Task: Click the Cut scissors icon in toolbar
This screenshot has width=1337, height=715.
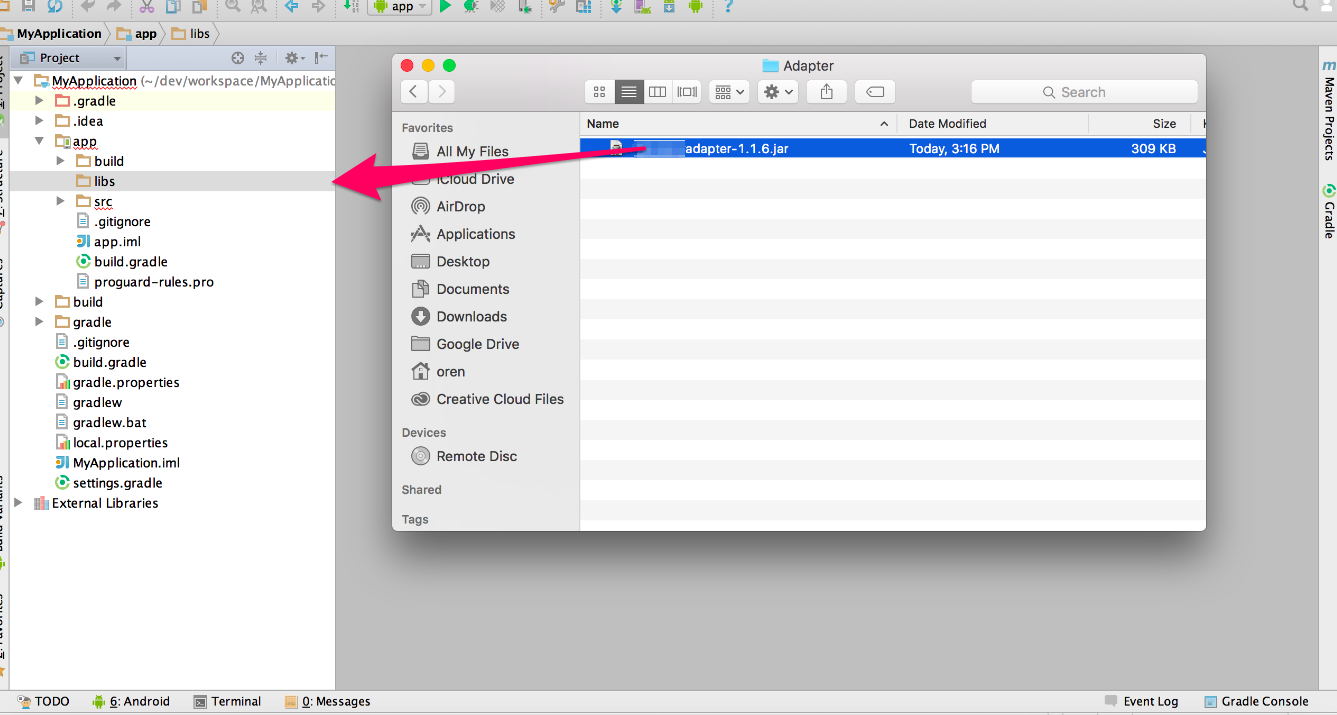Action: pyautogui.click(x=147, y=6)
